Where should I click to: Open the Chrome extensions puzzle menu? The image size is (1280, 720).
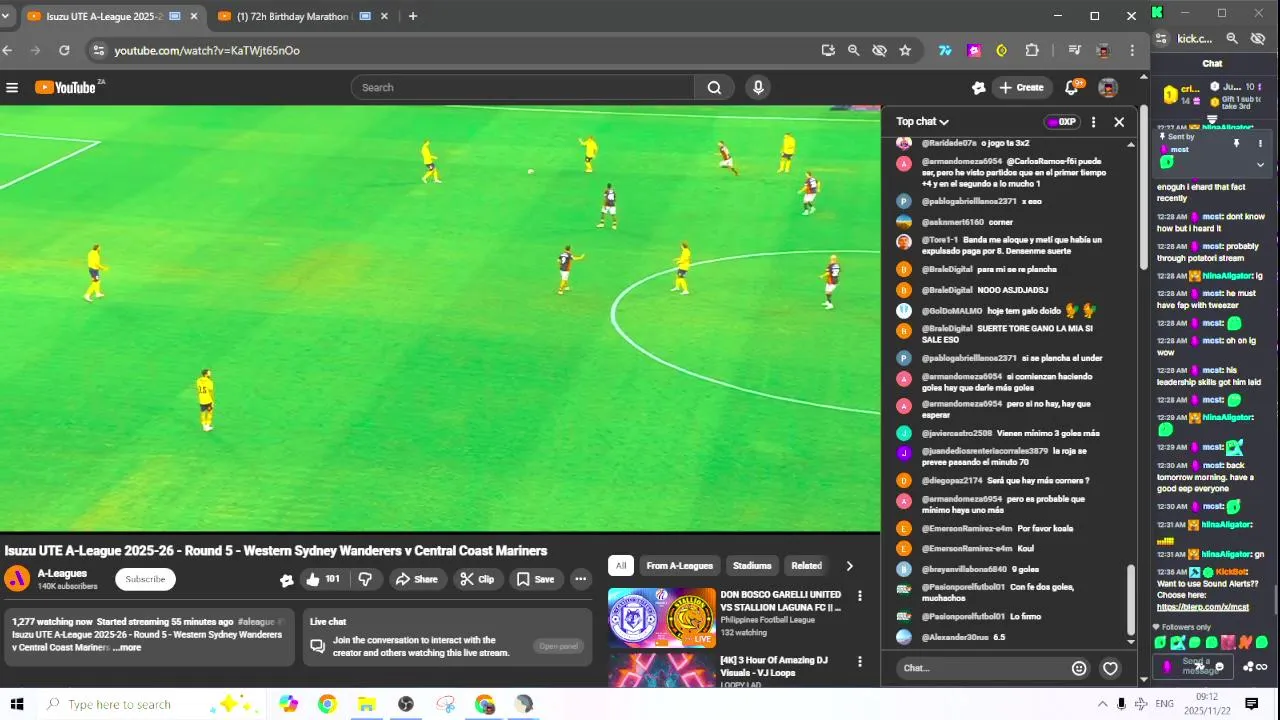(1032, 50)
